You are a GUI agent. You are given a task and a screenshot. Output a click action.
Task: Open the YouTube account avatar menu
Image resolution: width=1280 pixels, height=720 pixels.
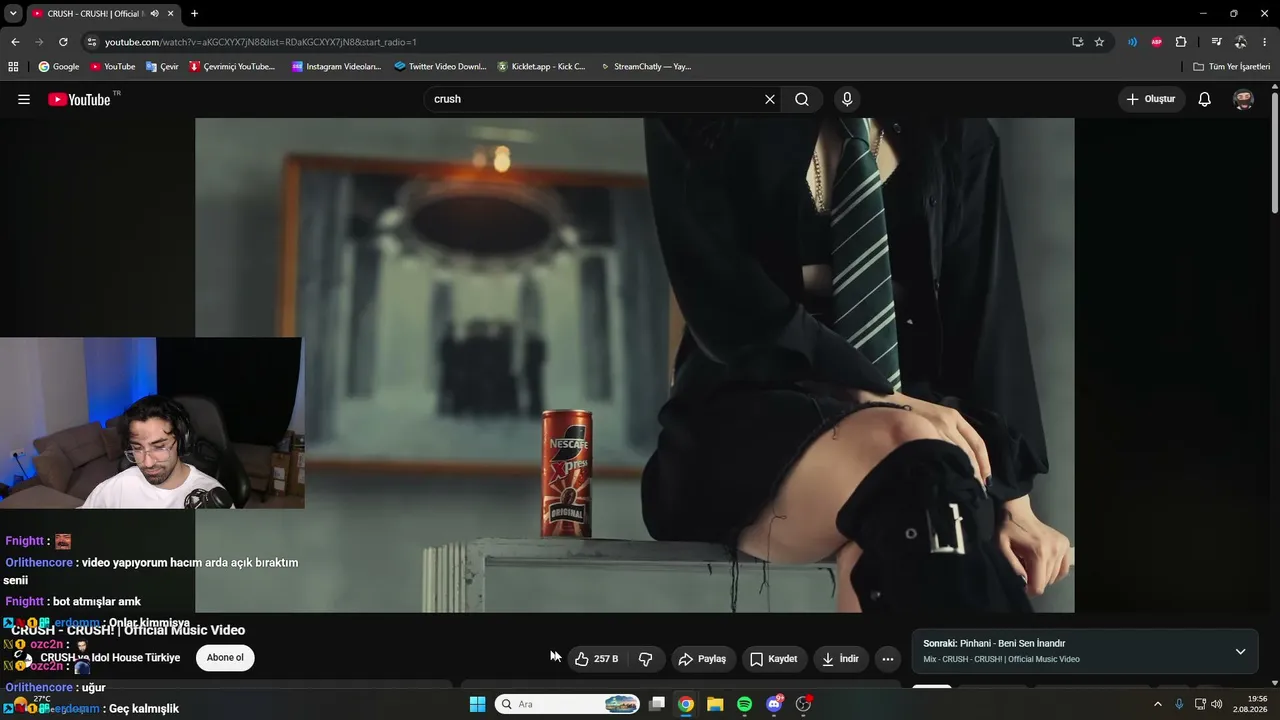(x=1244, y=99)
